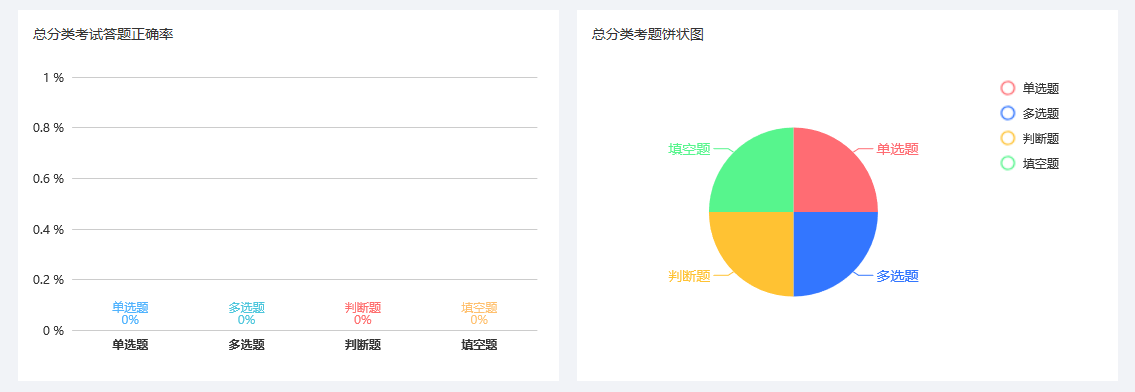Toggle 判断题 legend circle icon

pos(1008,138)
